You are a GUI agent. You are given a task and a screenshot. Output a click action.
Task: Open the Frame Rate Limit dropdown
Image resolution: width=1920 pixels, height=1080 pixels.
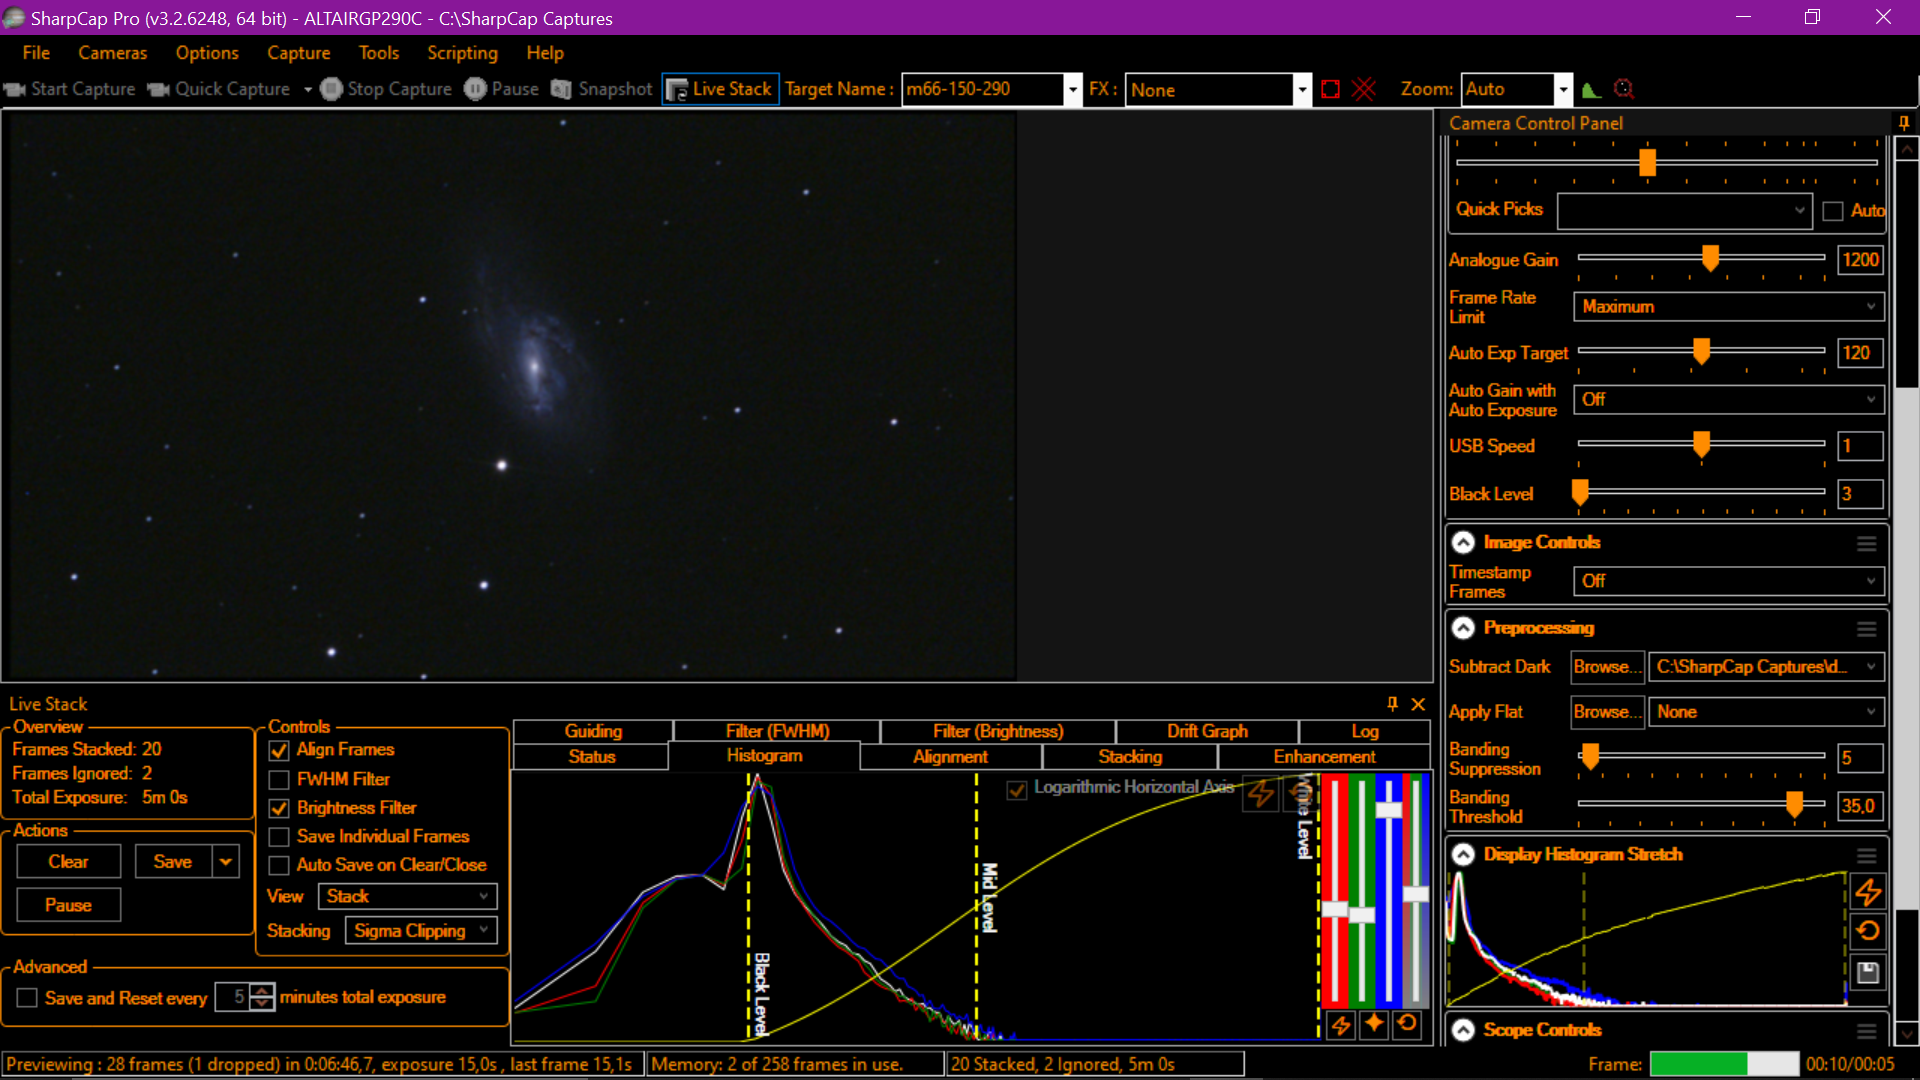tap(1729, 307)
